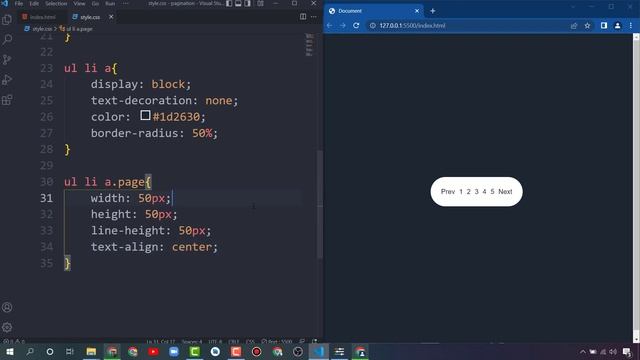This screenshot has width=640, height=360.
Task: Open the Windows Start menu
Action: click(9, 351)
